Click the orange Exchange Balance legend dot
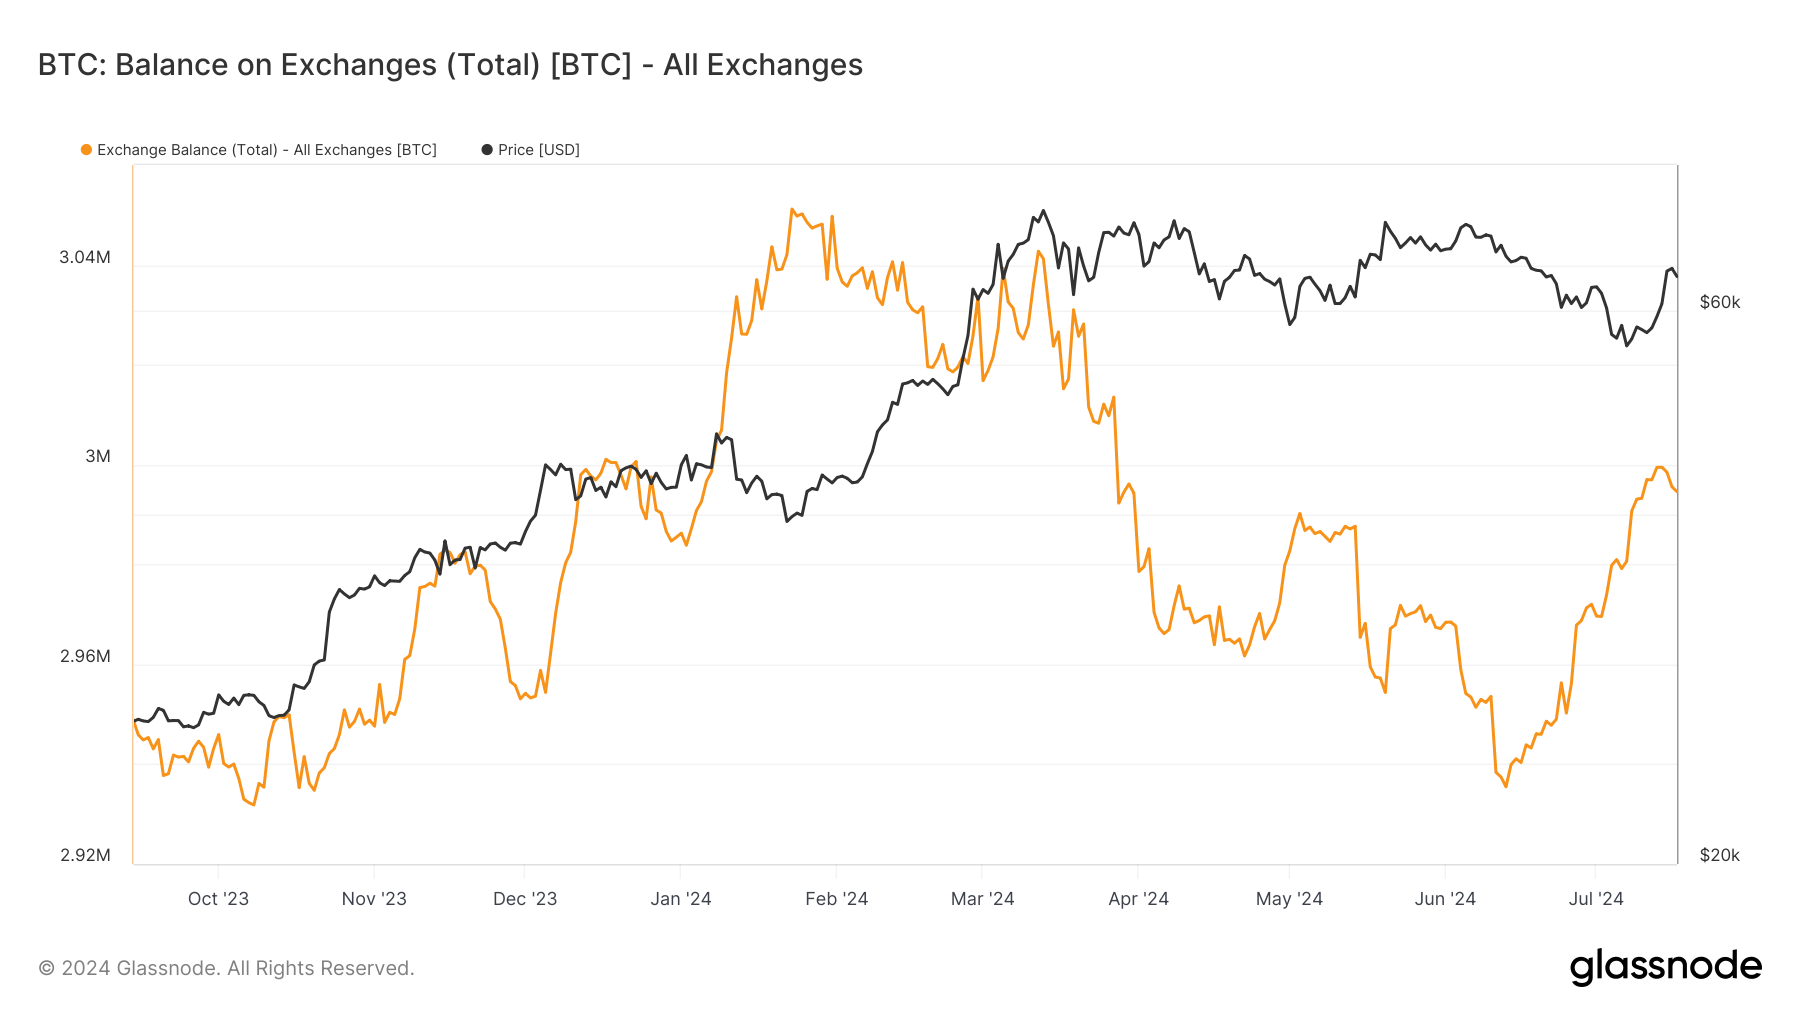 86,150
